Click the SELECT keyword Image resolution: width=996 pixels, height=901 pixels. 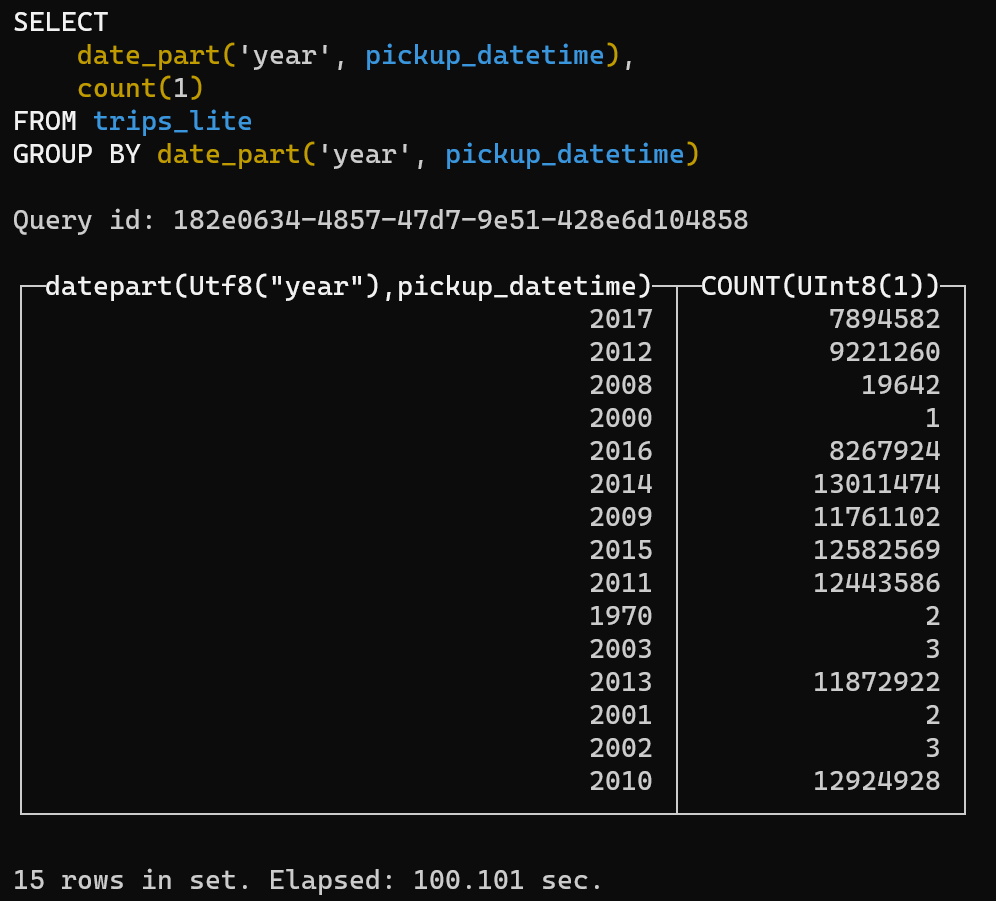tap(61, 23)
